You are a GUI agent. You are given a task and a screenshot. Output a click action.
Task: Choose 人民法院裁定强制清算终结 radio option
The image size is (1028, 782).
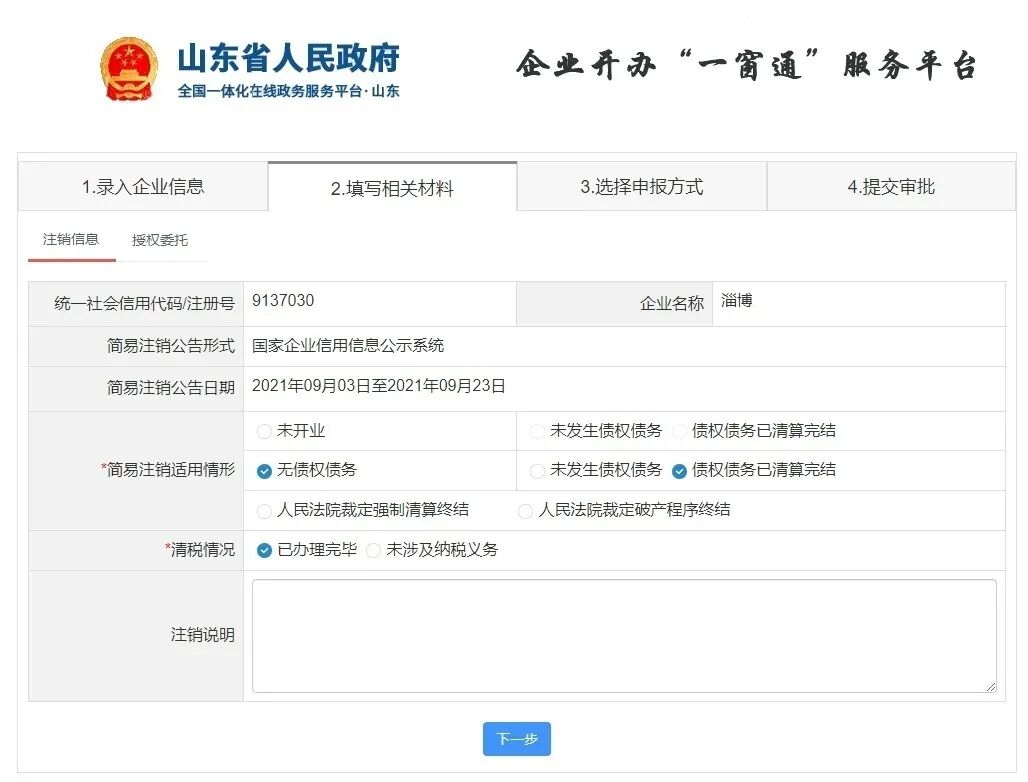pyautogui.click(x=264, y=511)
